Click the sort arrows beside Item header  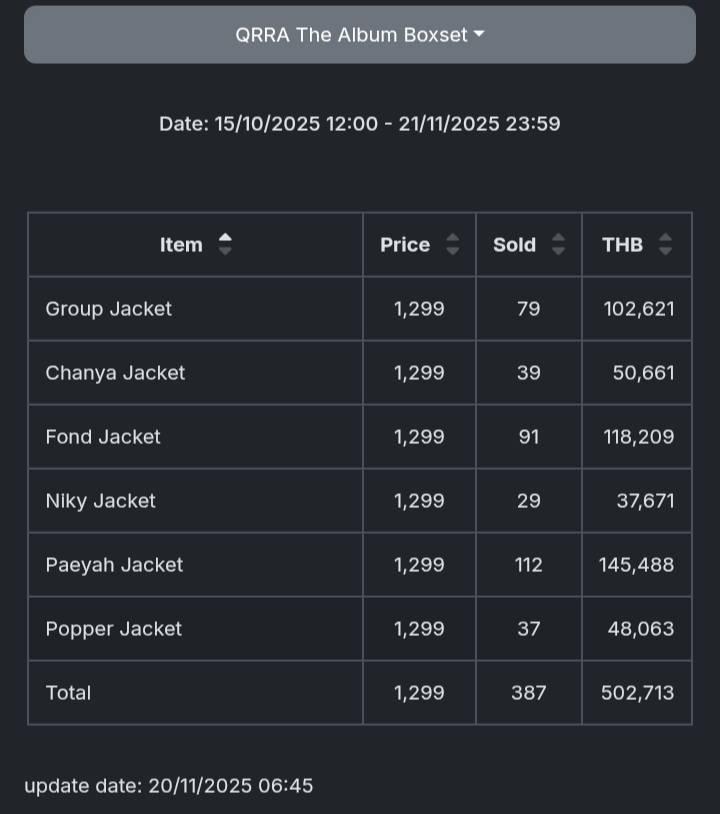[225, 244]
